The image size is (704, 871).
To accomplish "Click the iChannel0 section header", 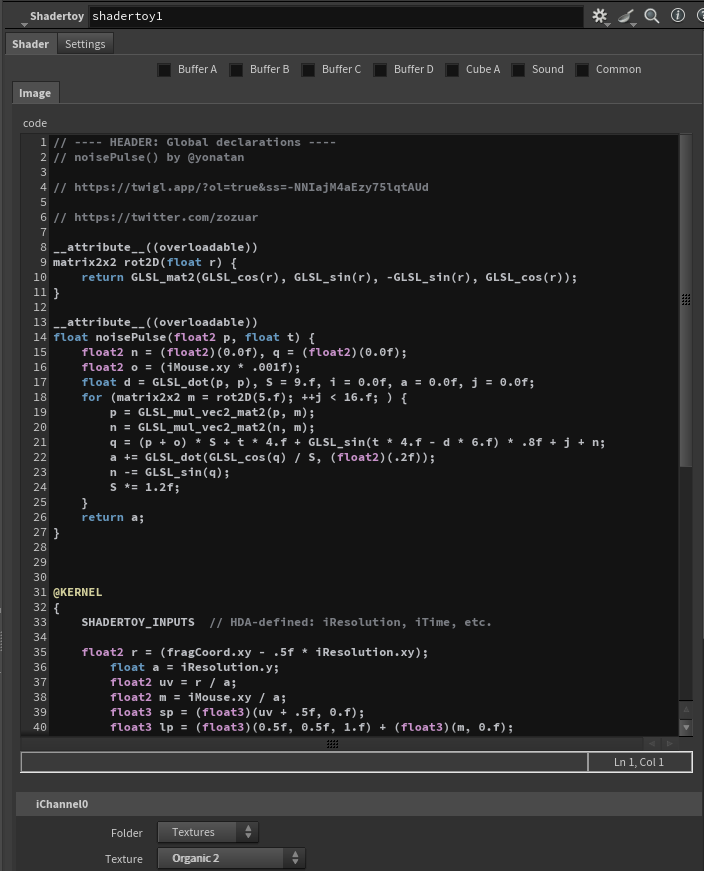I will [358, 804].
